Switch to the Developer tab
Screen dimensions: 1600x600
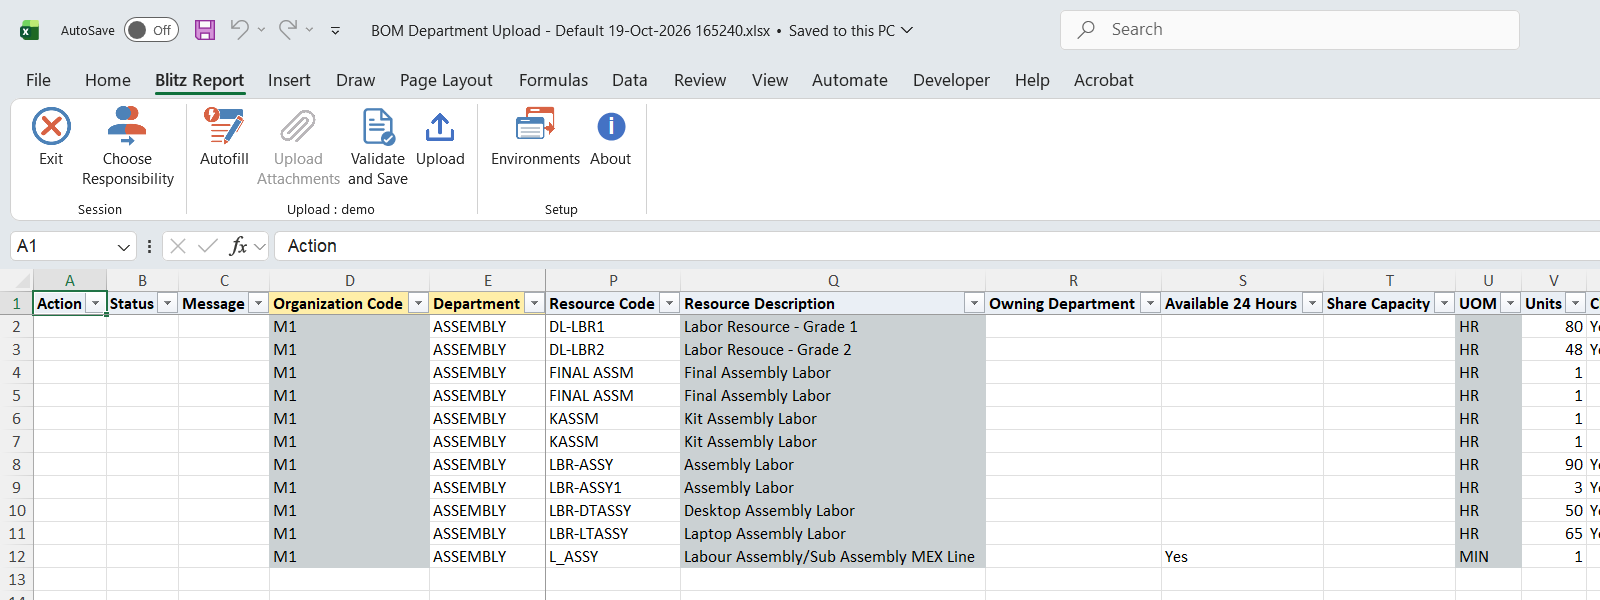[951, 80]
